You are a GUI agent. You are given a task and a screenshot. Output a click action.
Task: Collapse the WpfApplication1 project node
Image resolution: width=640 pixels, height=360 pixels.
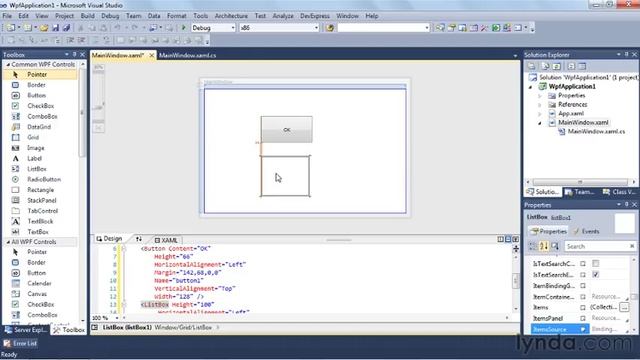tap(531, 87)
